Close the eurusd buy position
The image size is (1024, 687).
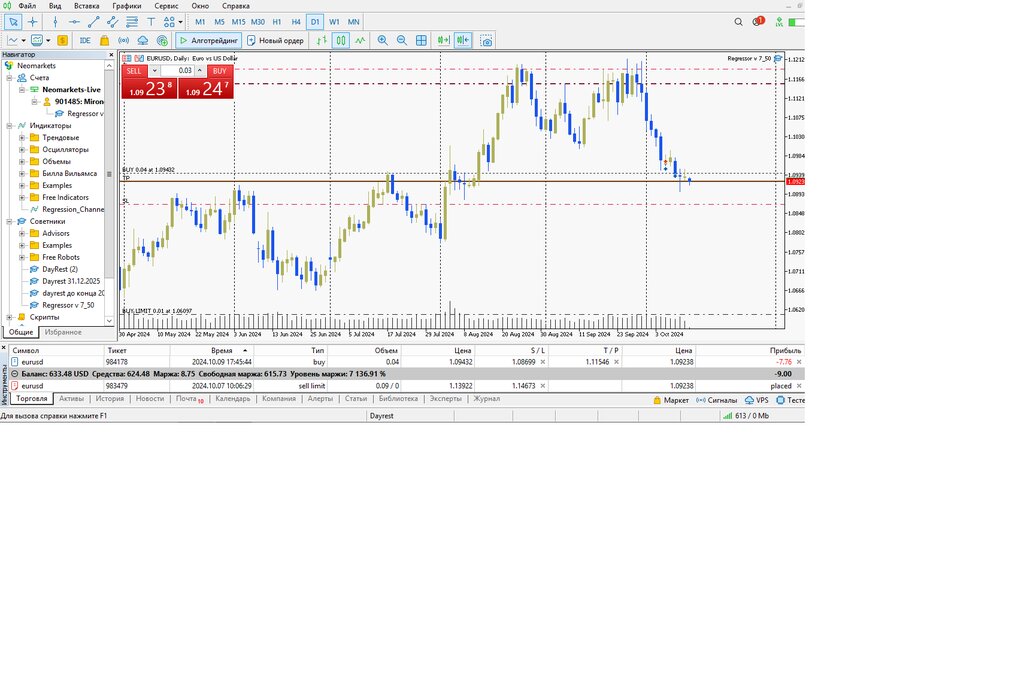799,362
